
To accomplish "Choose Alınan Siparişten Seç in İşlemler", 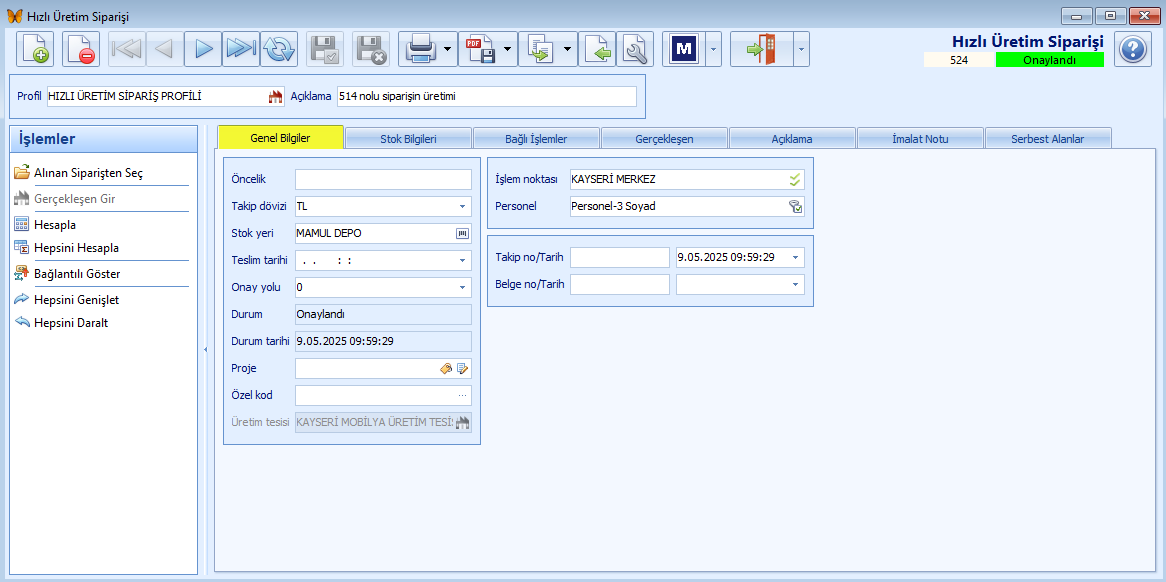I will coord(88,173).
